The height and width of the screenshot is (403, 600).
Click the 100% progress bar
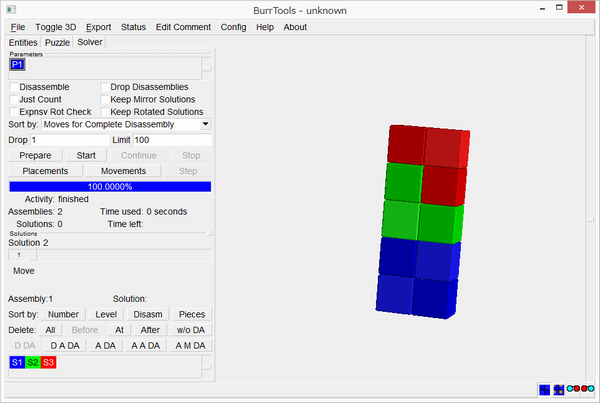coord(110,186)
